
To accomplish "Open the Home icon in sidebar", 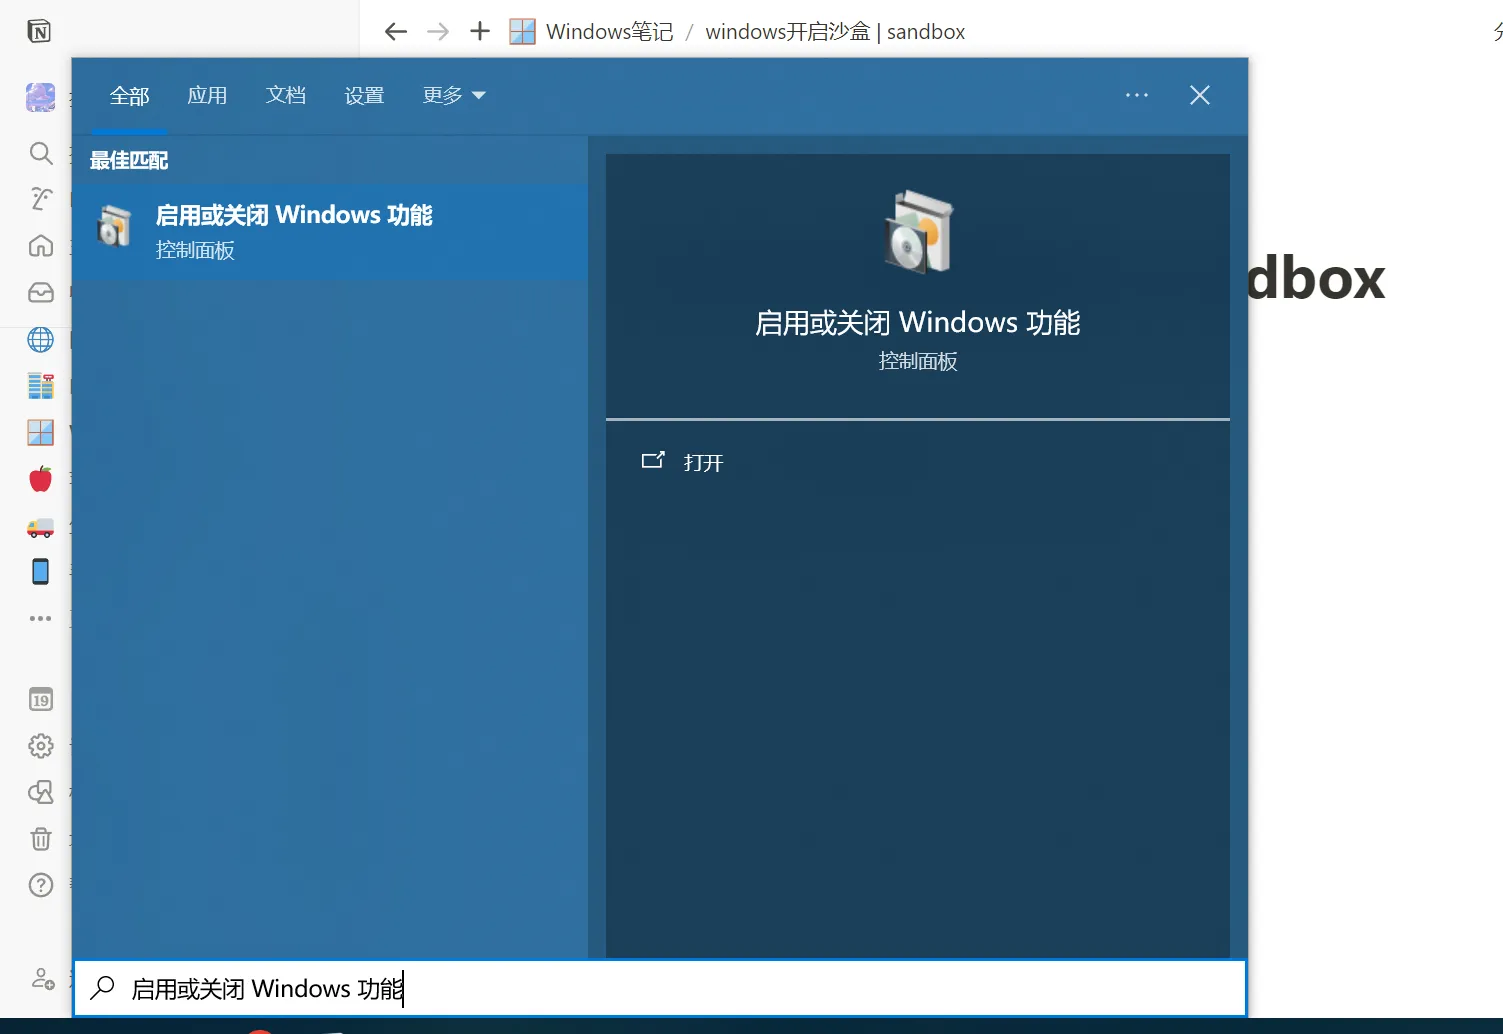I will (41, 245).
